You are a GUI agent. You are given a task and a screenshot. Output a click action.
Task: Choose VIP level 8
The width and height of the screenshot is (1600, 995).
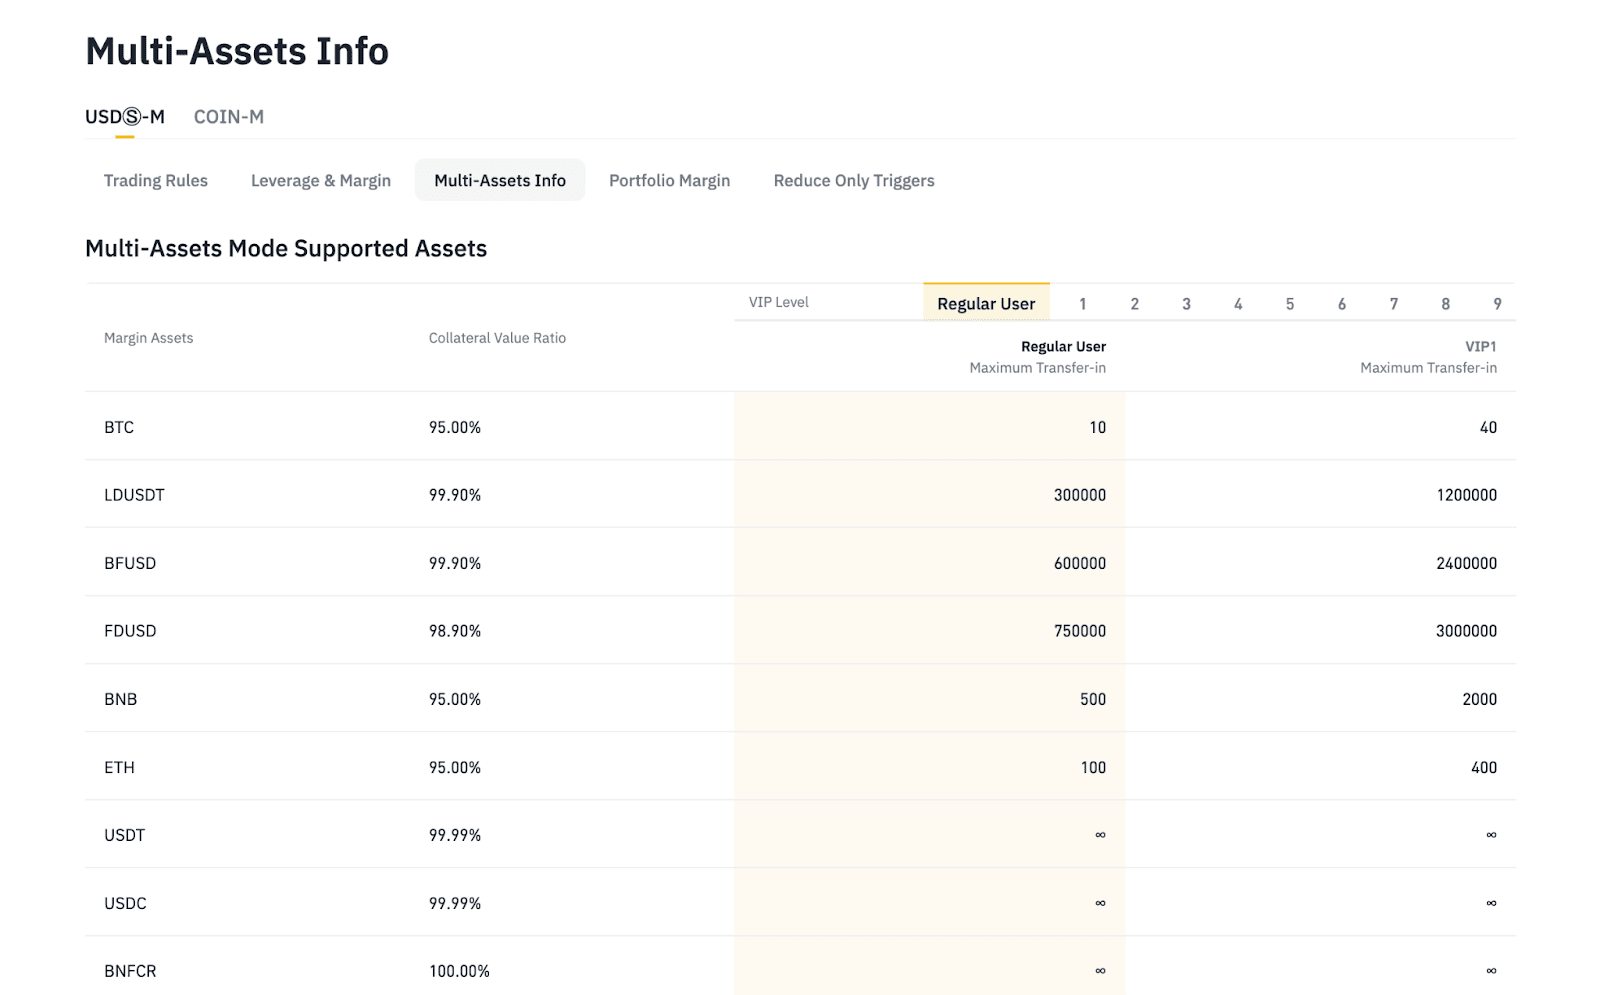pyautogui.click(x=1445, y=304)
